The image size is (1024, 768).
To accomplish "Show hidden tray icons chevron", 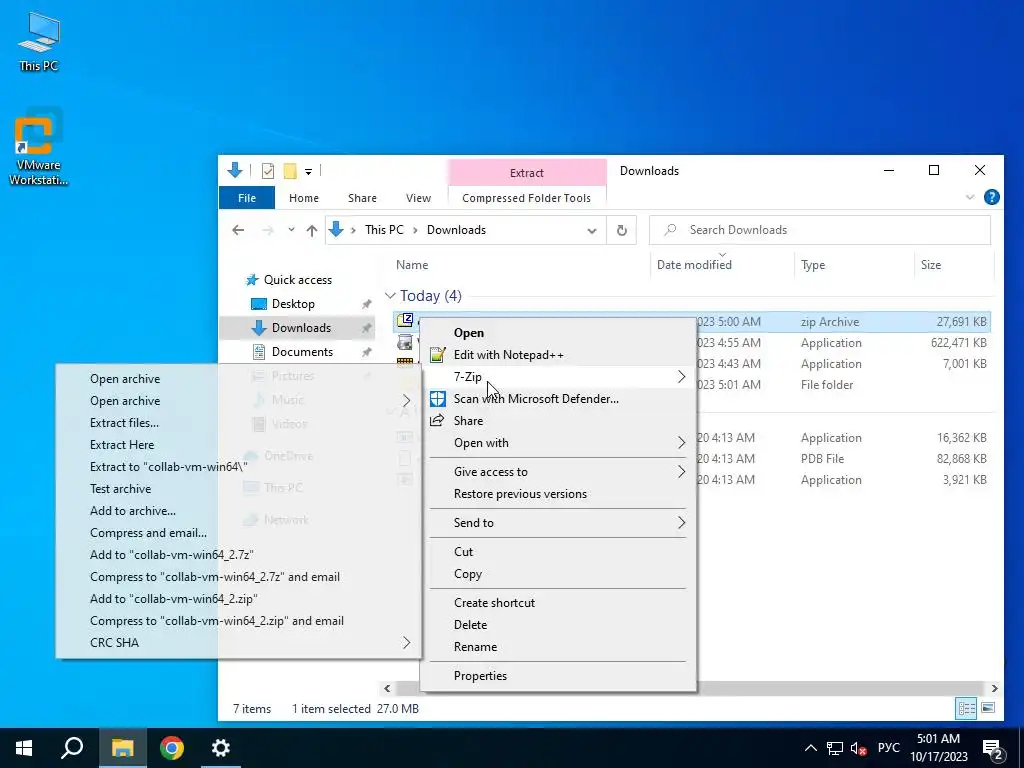I will [810, 748].
